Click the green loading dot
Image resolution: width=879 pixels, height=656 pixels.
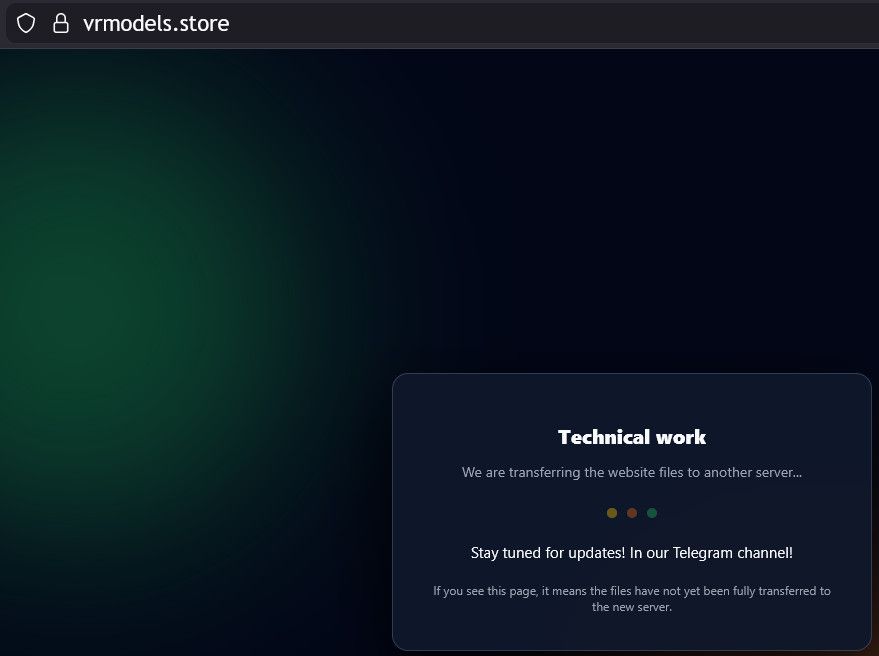coord(652,512)
